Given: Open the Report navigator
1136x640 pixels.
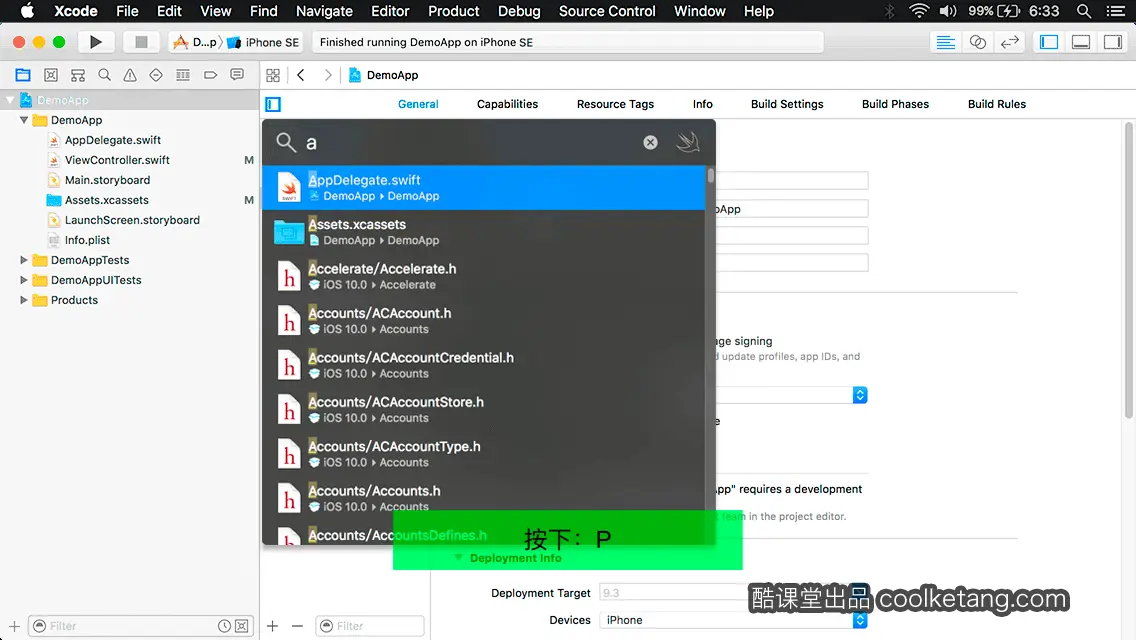Looking at the screenshot, I should (x=237, y=75).
